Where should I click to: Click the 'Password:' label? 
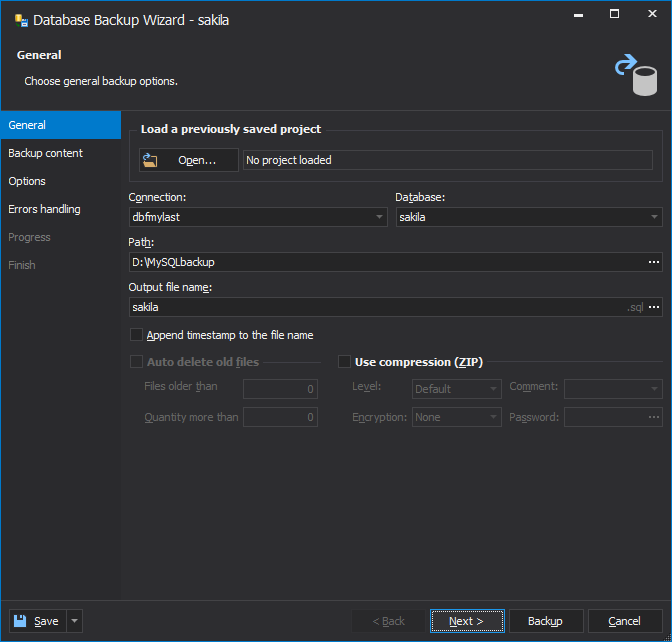tap(534, 417)
